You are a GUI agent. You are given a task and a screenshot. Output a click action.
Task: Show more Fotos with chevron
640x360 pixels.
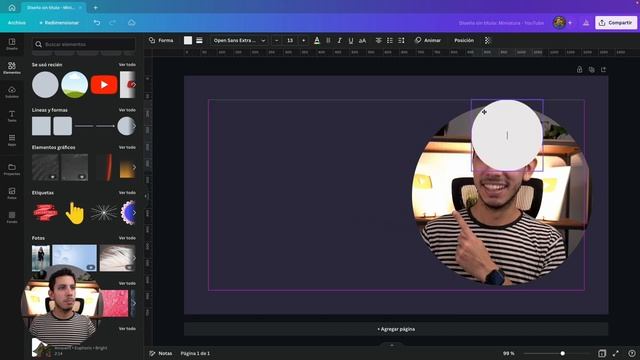tap(134, 258)
